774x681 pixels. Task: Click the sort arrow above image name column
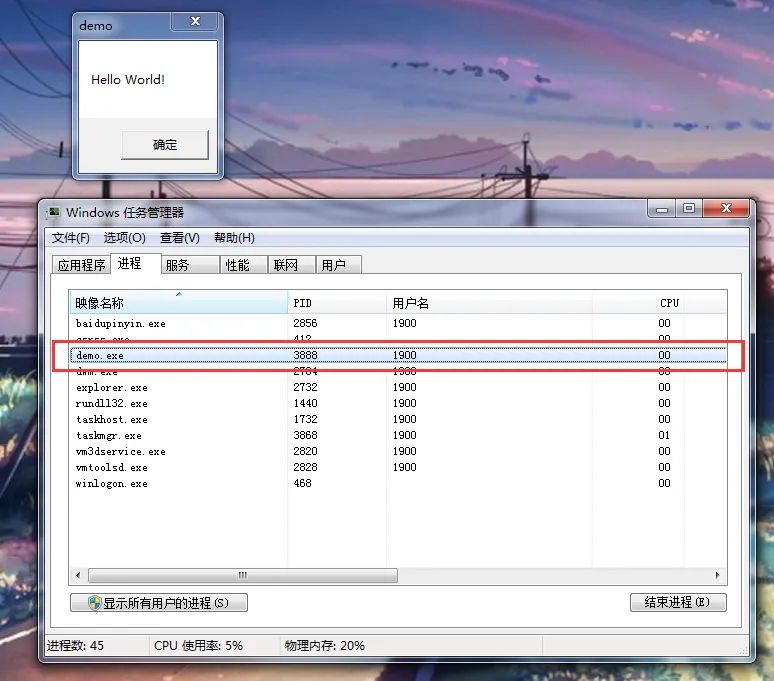(x=179, y=294)
